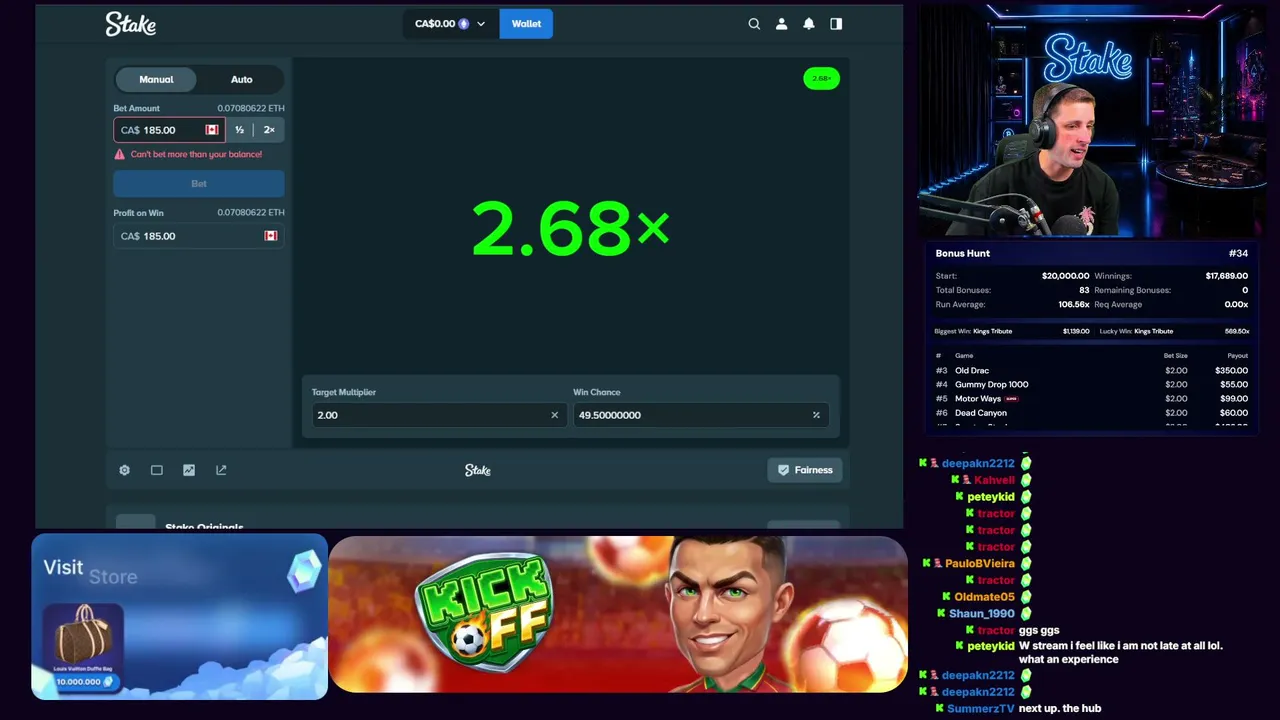This screenshot has width=1280, height=720.
Task: Open the user account profile icon
Action: [x=782, y=24]
